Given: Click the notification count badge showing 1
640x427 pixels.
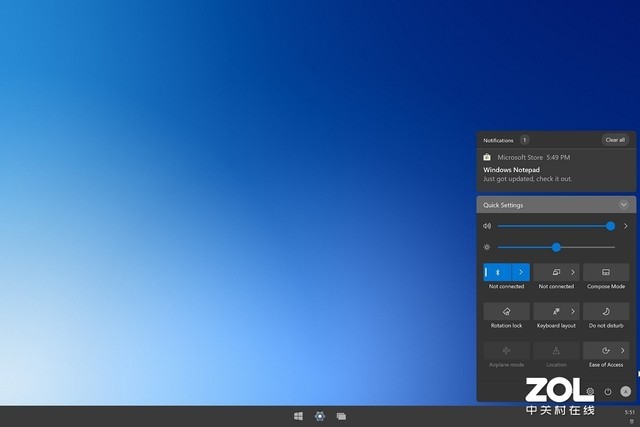Looking at the screenshot, I should (524, 140).
